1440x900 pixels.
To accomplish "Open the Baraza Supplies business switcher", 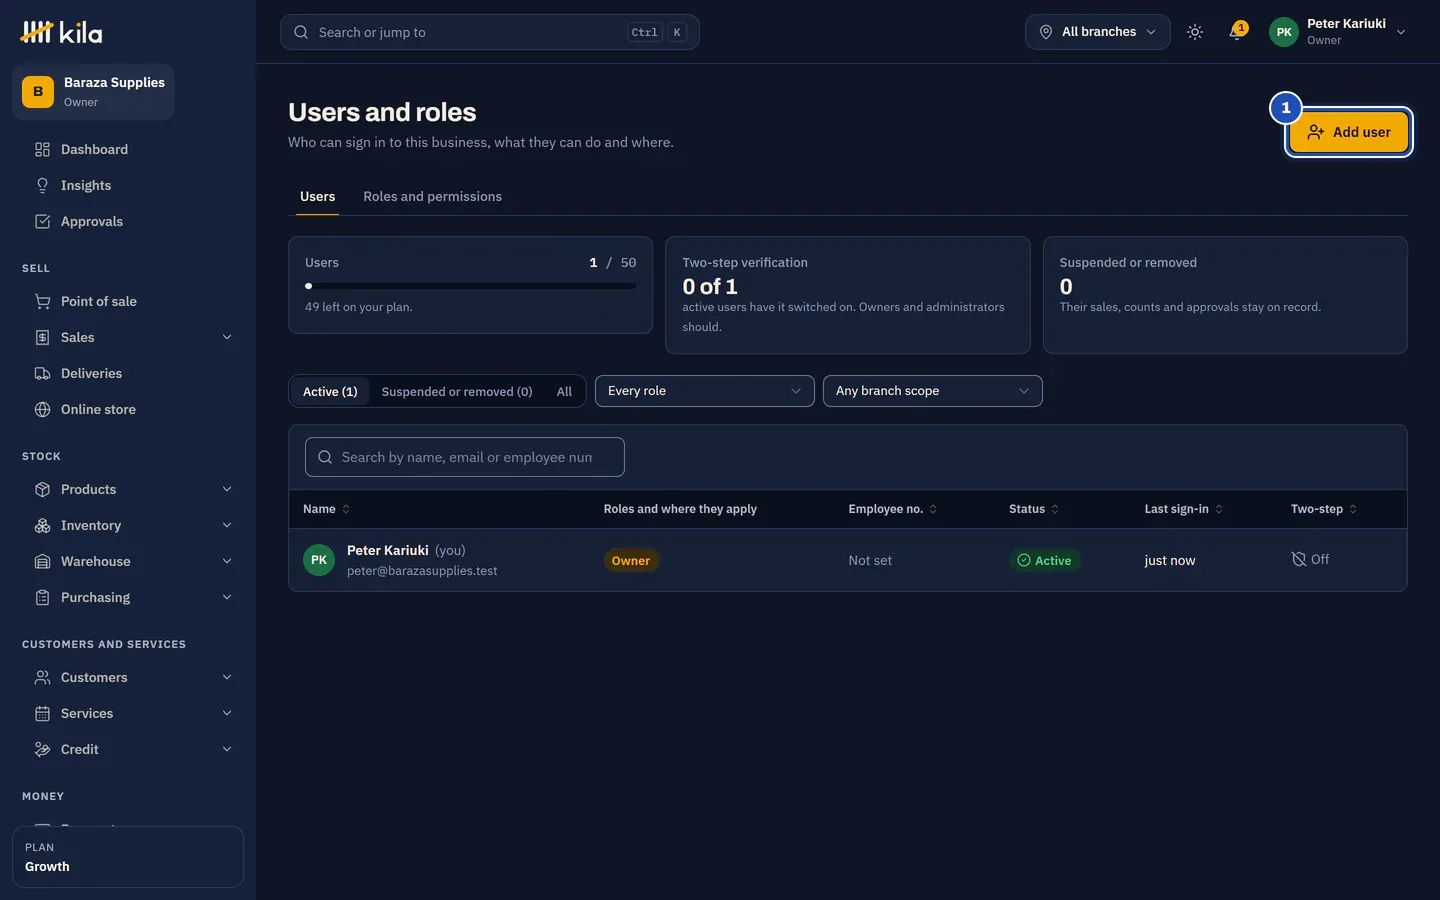I will (x=93, y=92).
